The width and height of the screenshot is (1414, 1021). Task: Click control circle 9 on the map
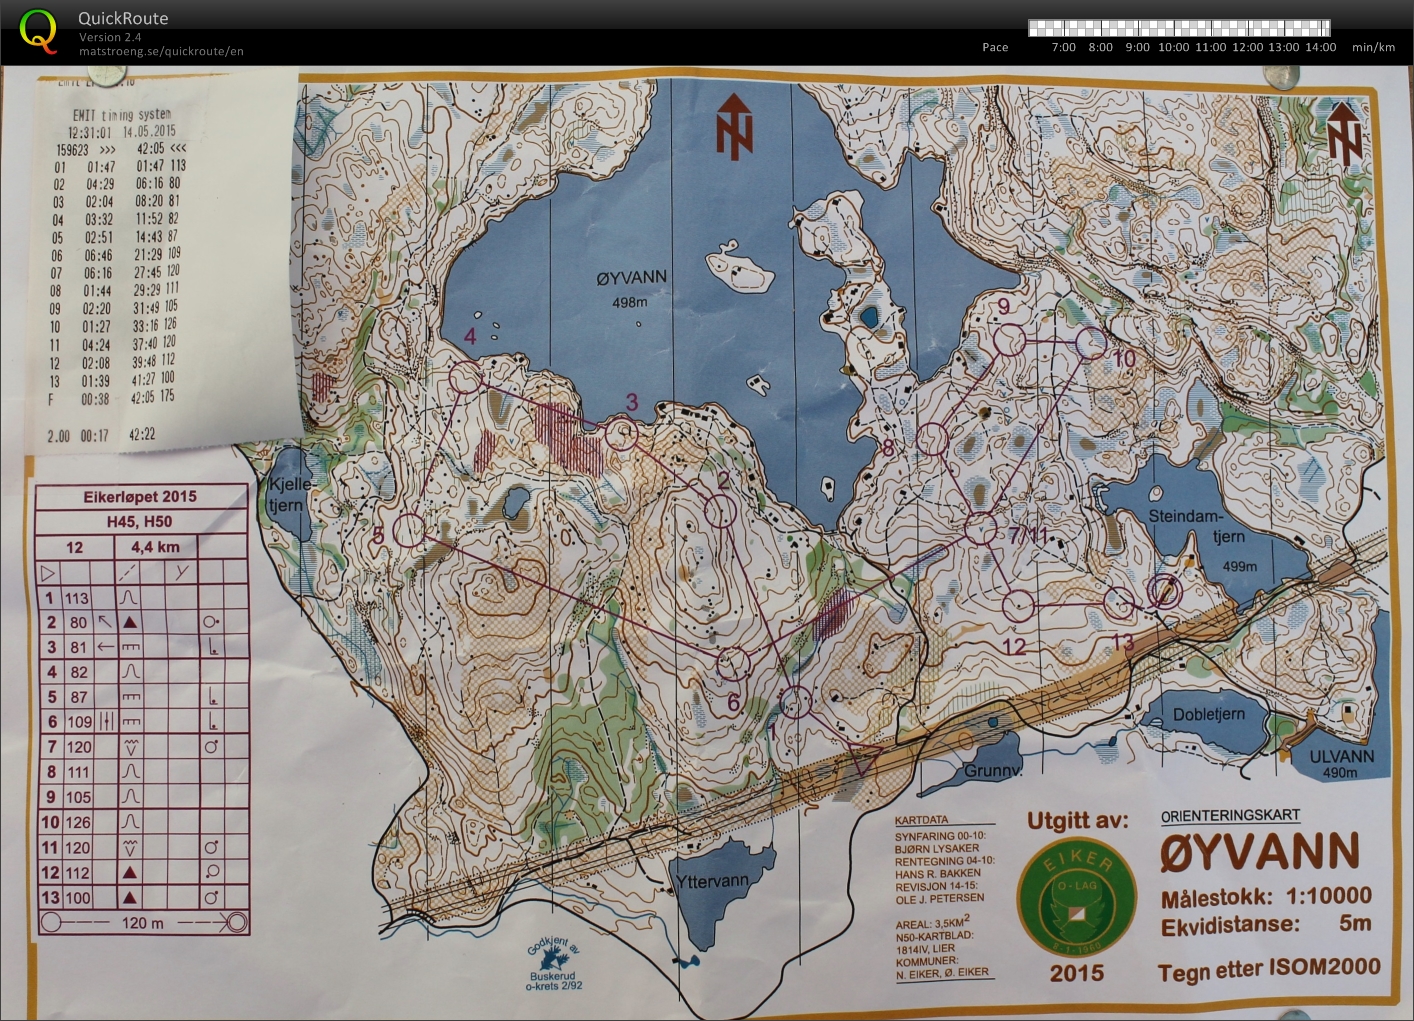point(1009,340)
